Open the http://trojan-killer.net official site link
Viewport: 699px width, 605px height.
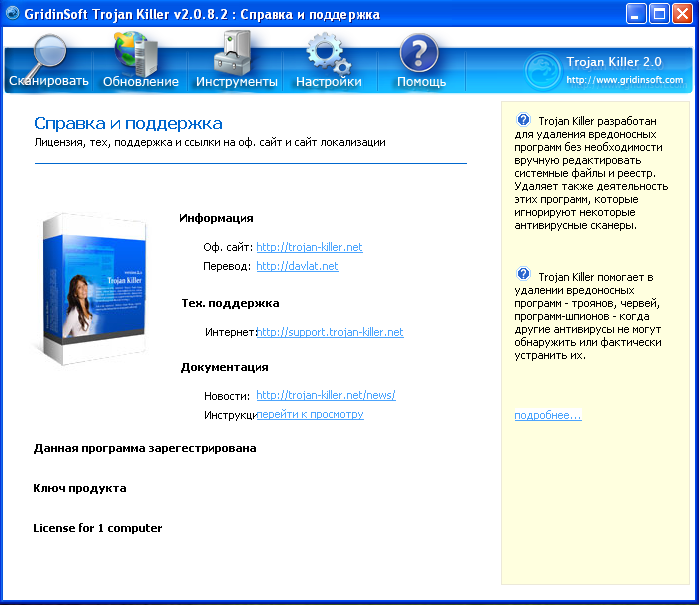point(309,247)
